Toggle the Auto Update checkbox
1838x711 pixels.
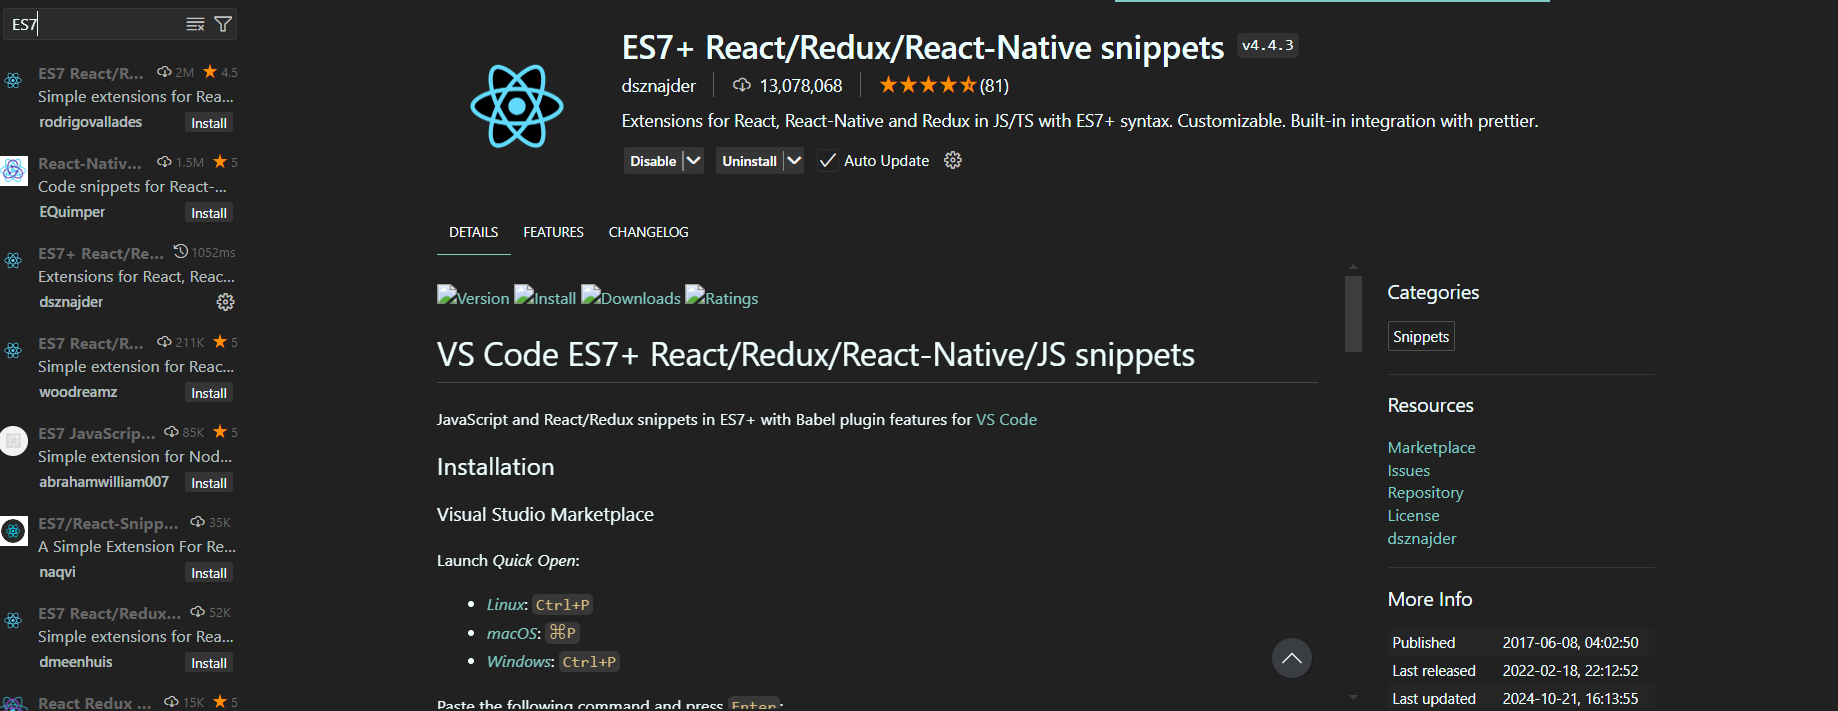coord(827,161)
